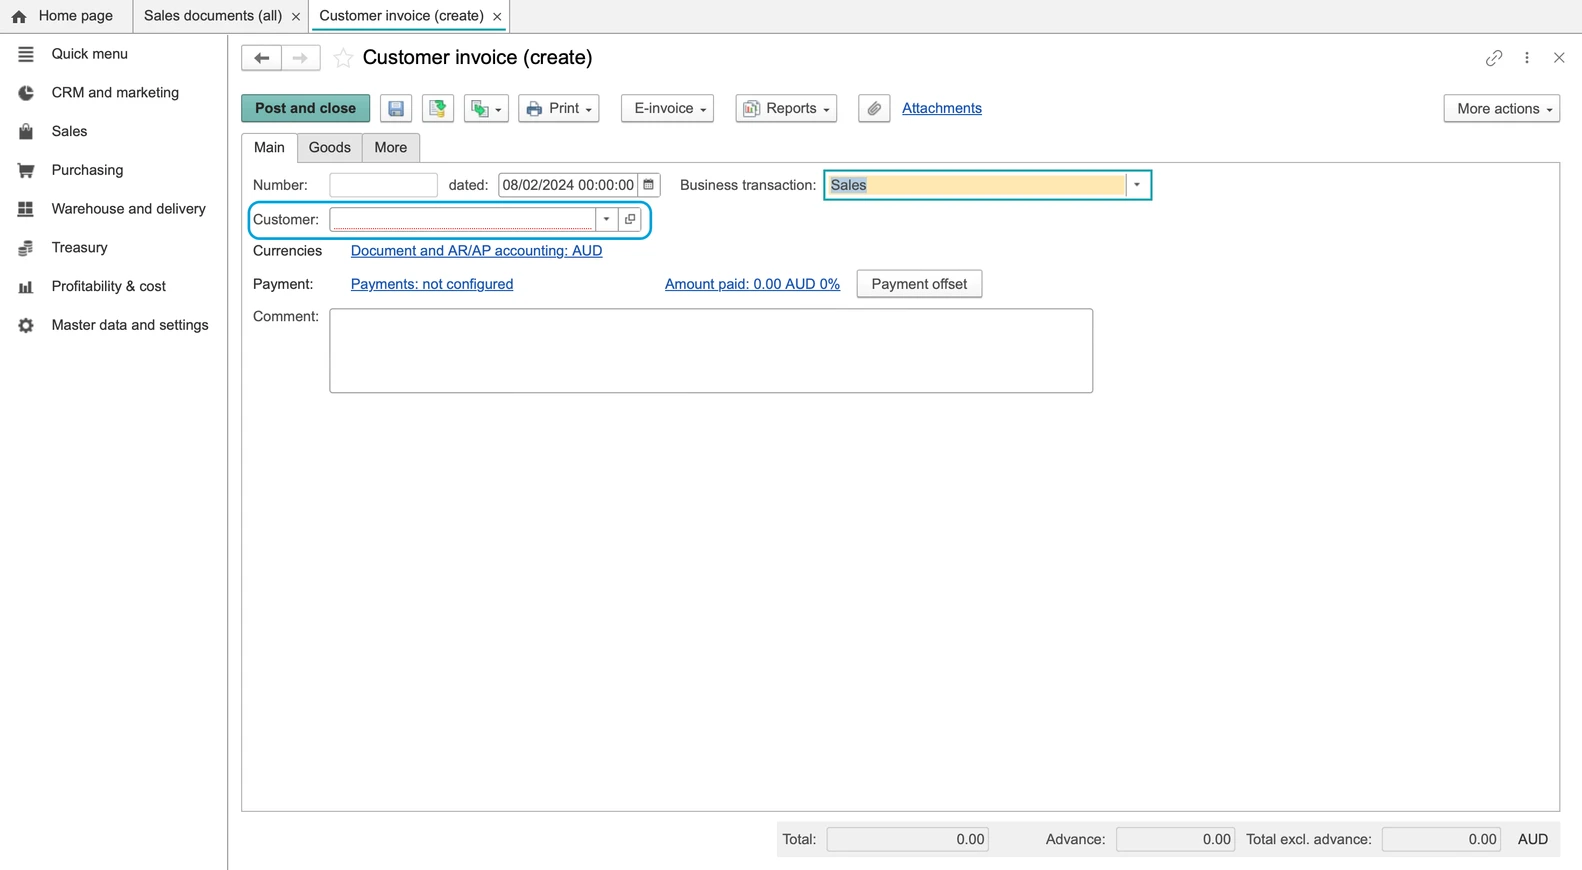Switch to the Goods tab
This screenshot has width=1582, height=870.
click(330, 147)
